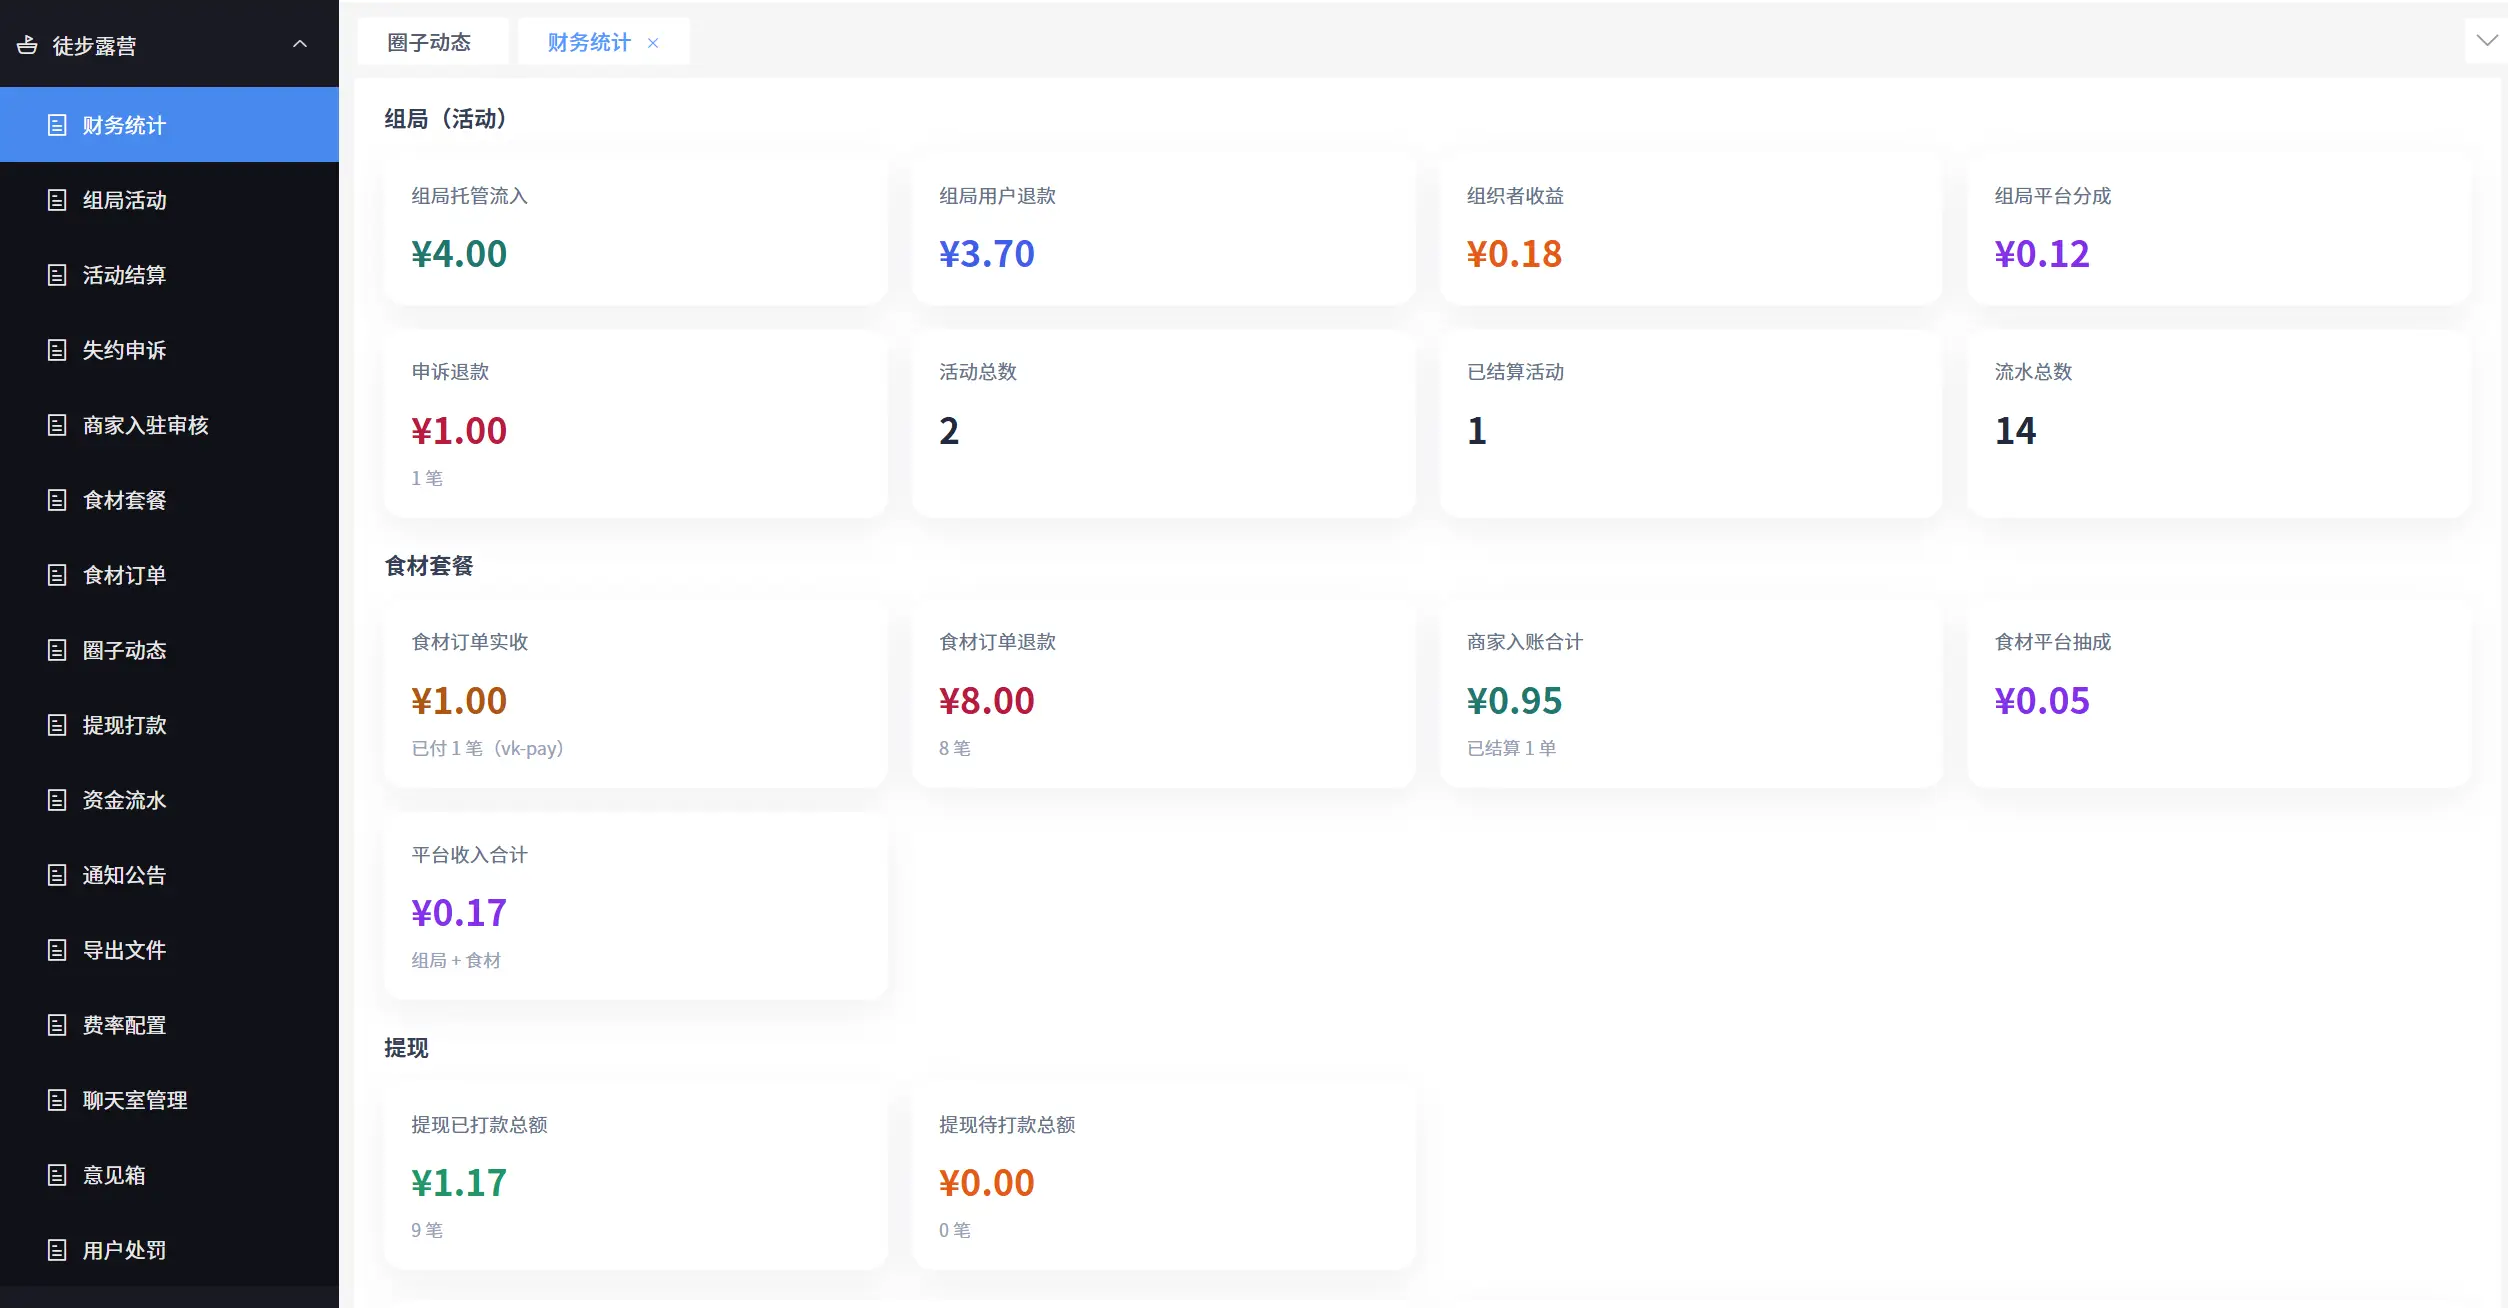
Task: Click the 申诉退款 ¥1.00 amount
Action: coord(459,431)
